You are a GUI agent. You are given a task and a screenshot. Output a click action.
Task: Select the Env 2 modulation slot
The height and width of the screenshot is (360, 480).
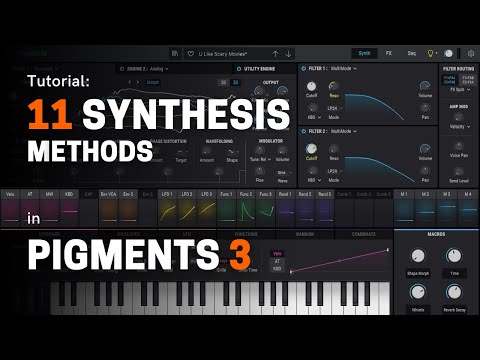click(128, 208)
